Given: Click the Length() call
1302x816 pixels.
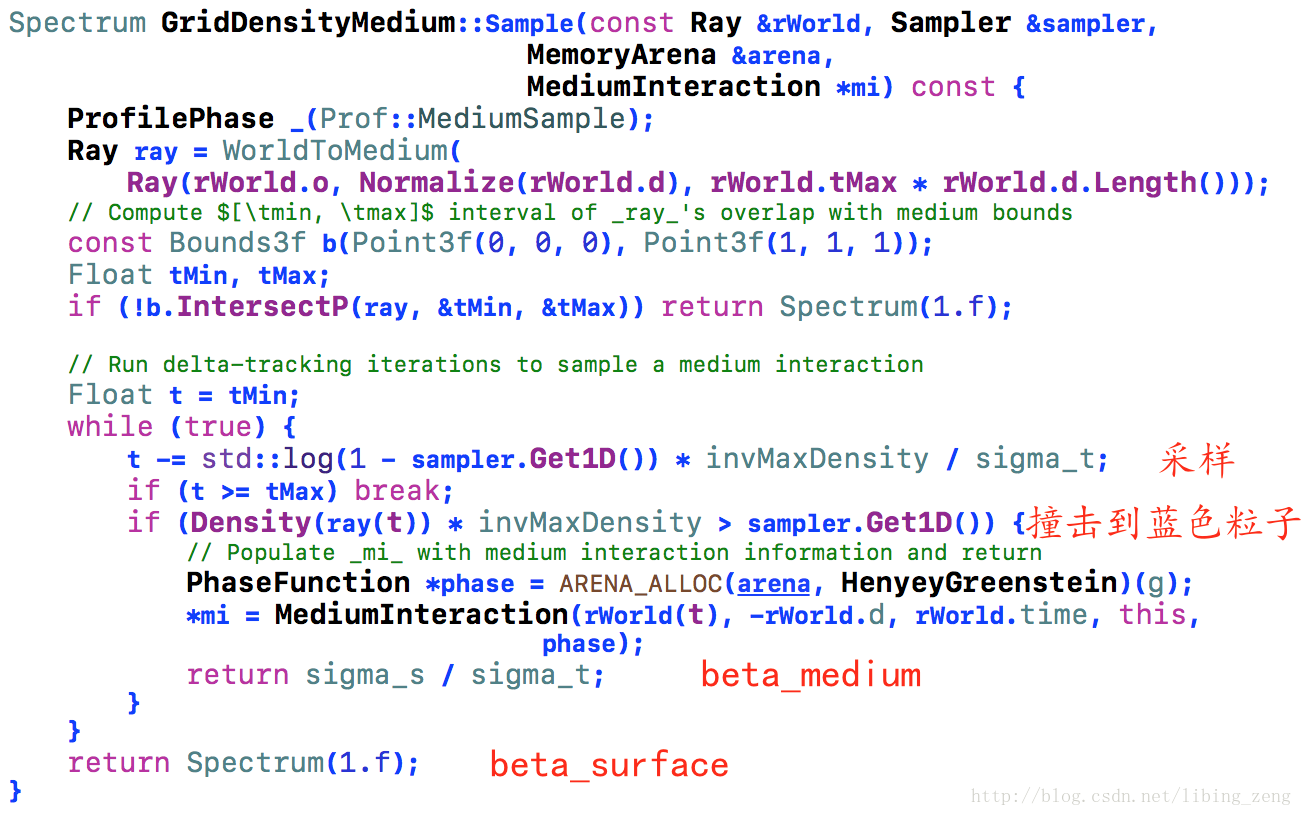Looking at the screenshot, I should (1169, 183).
